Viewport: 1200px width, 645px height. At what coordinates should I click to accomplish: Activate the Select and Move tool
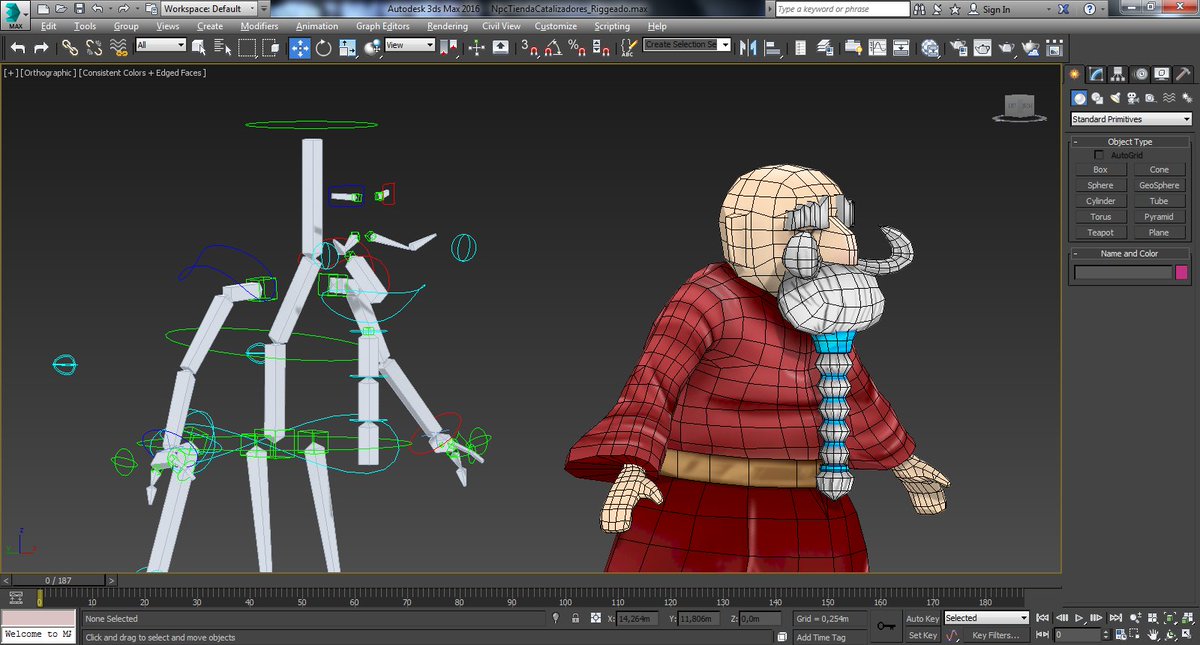pos(300,47)
